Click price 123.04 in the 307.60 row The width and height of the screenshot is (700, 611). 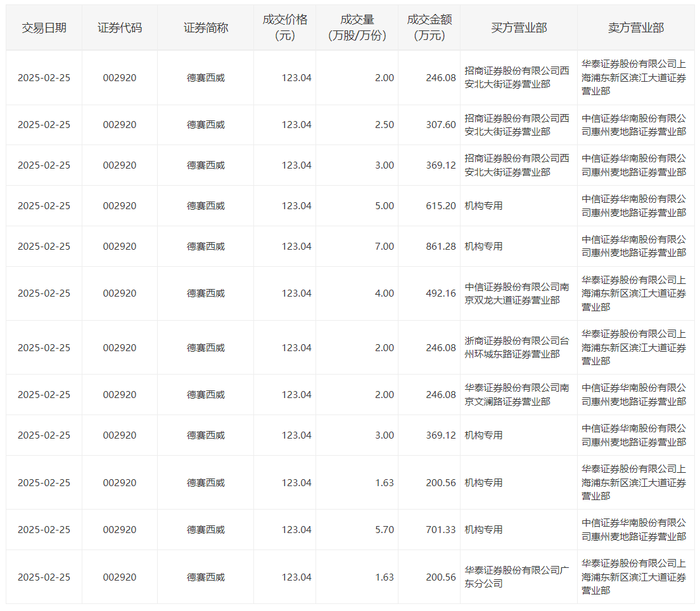[x=296, y=125]
